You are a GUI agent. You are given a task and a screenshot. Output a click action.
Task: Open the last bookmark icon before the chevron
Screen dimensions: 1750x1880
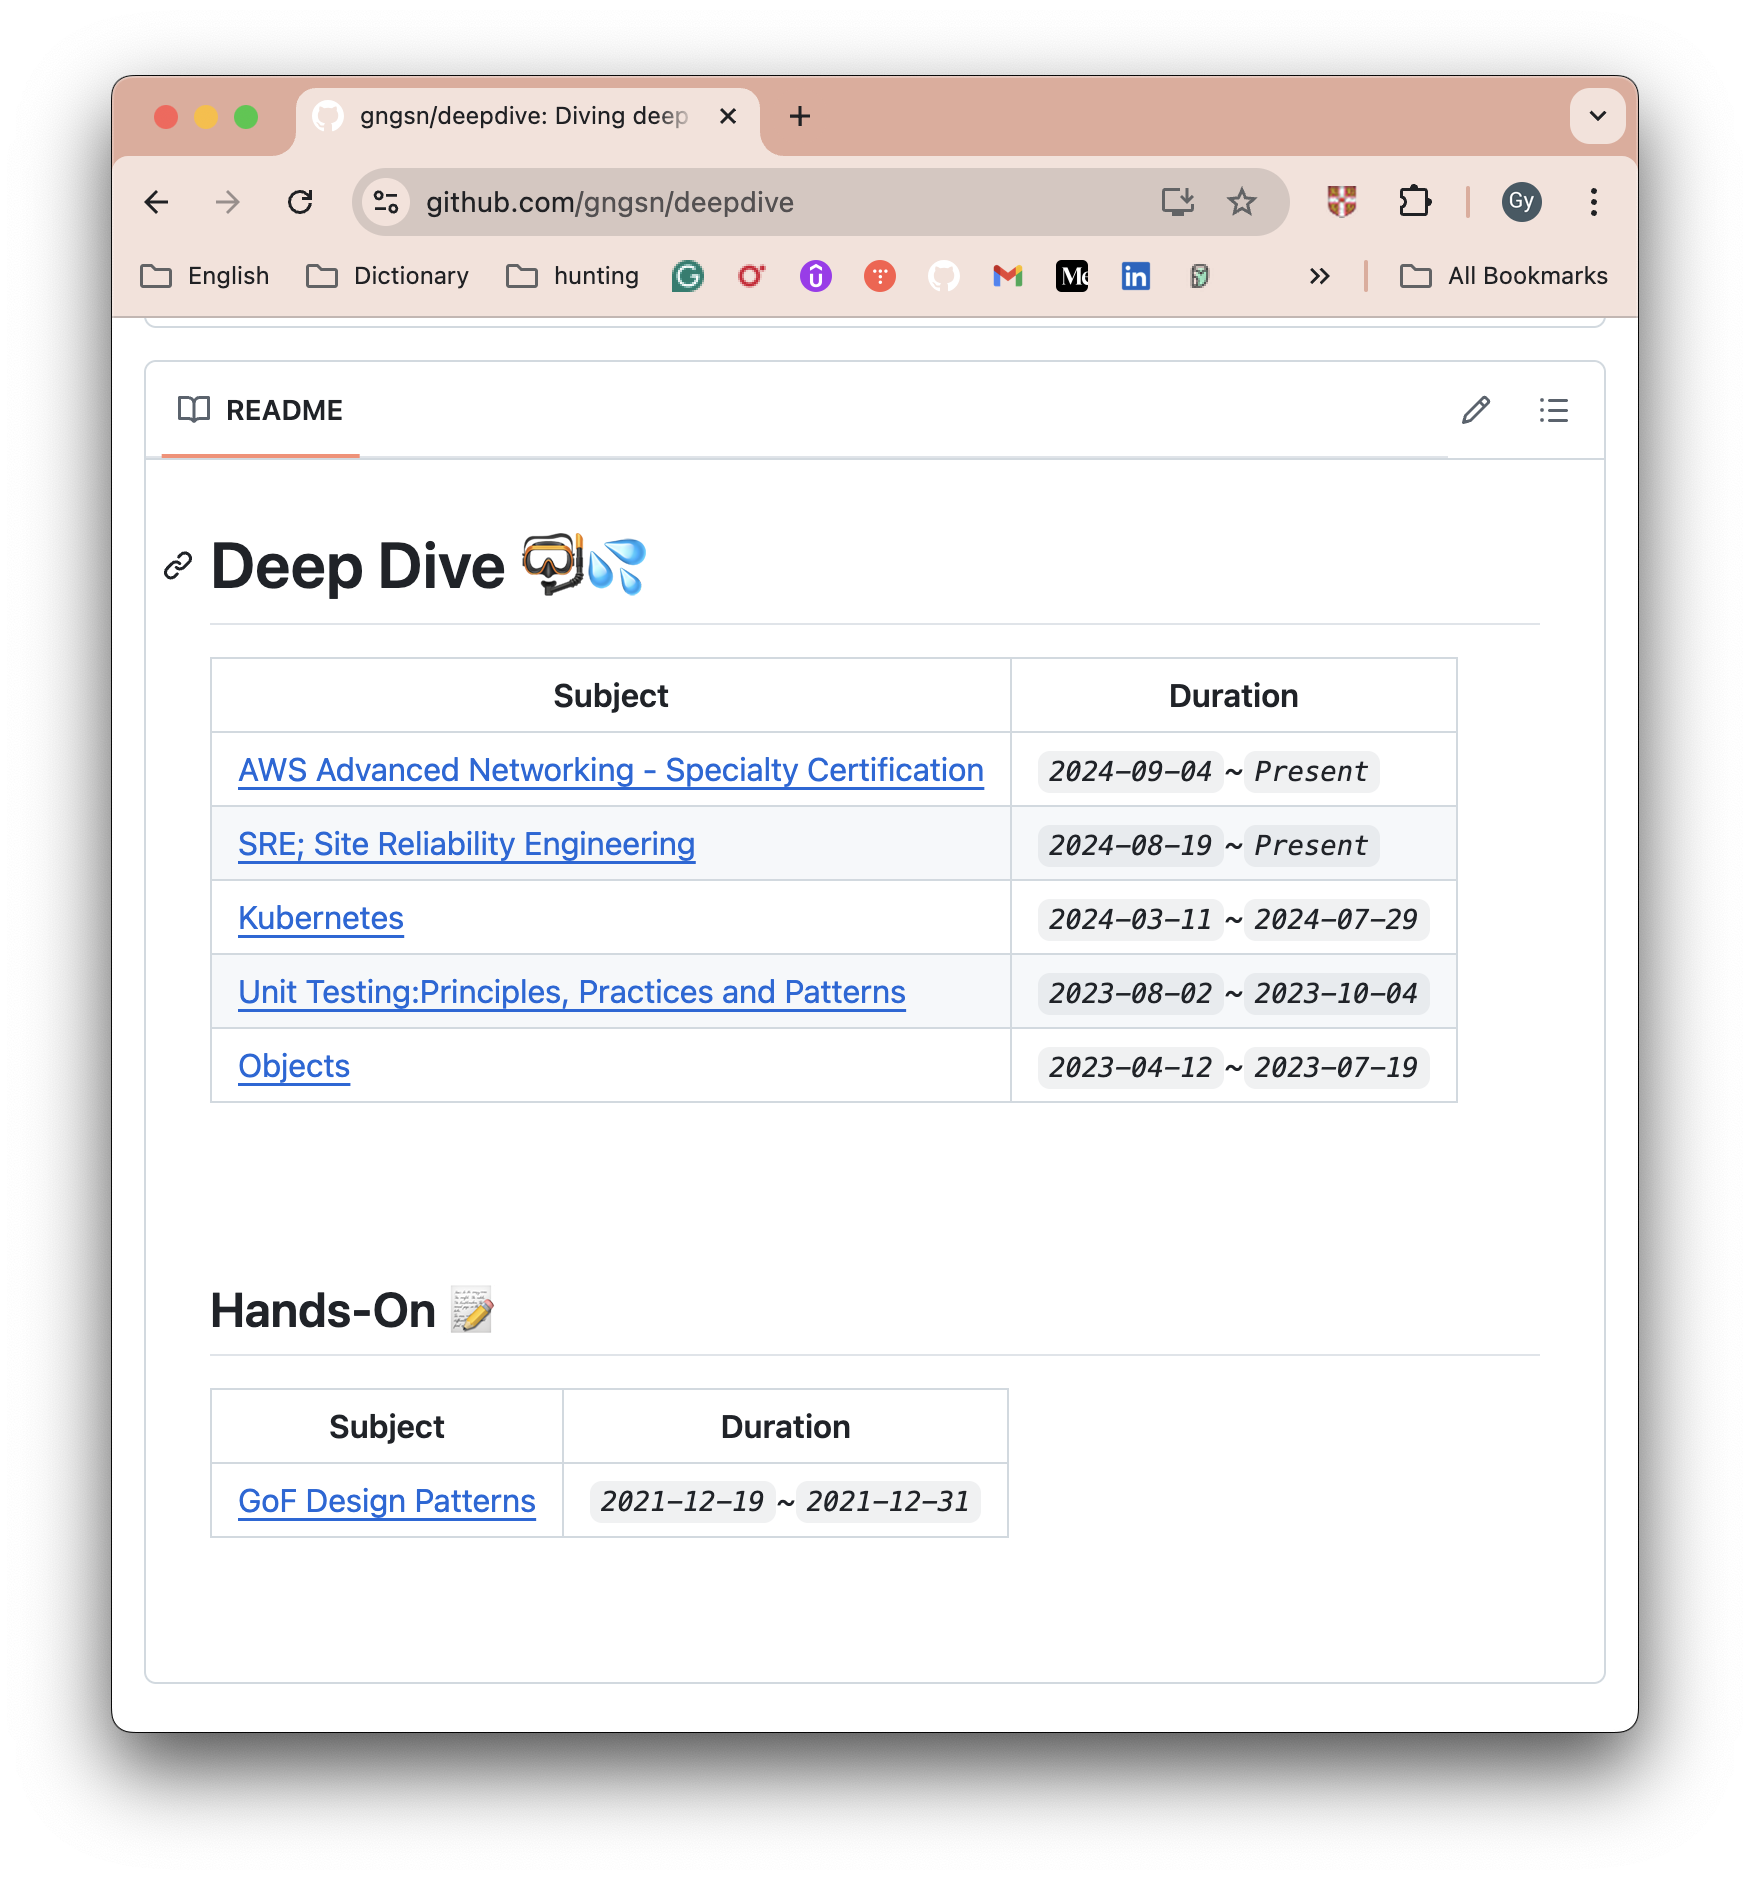1200,276
